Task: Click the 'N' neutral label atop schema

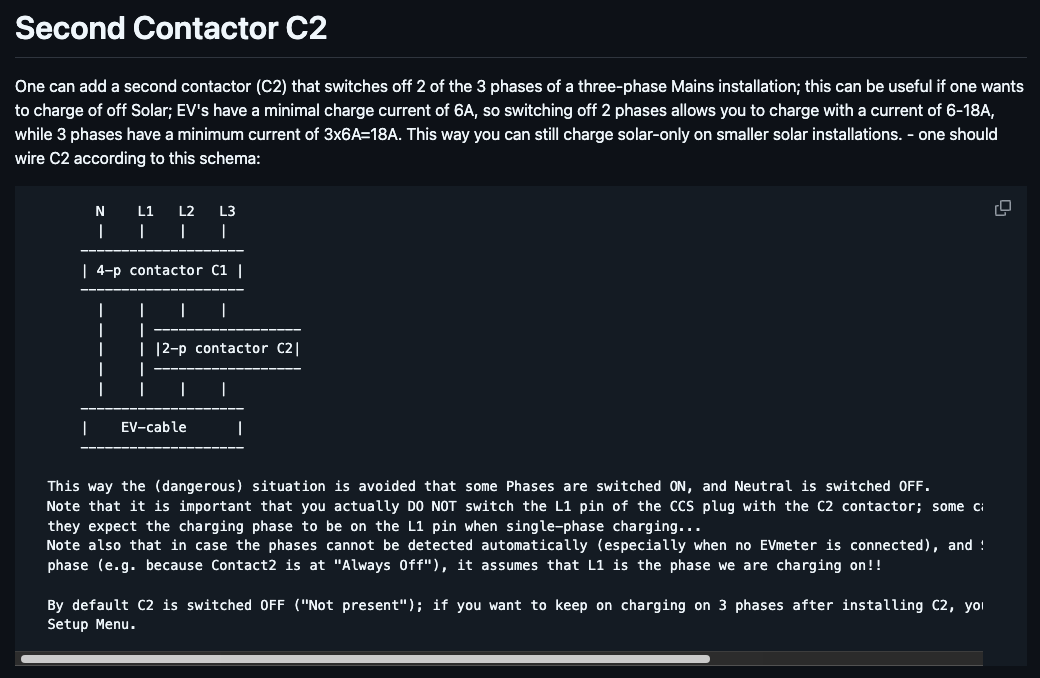Action: tap(100, 212)
